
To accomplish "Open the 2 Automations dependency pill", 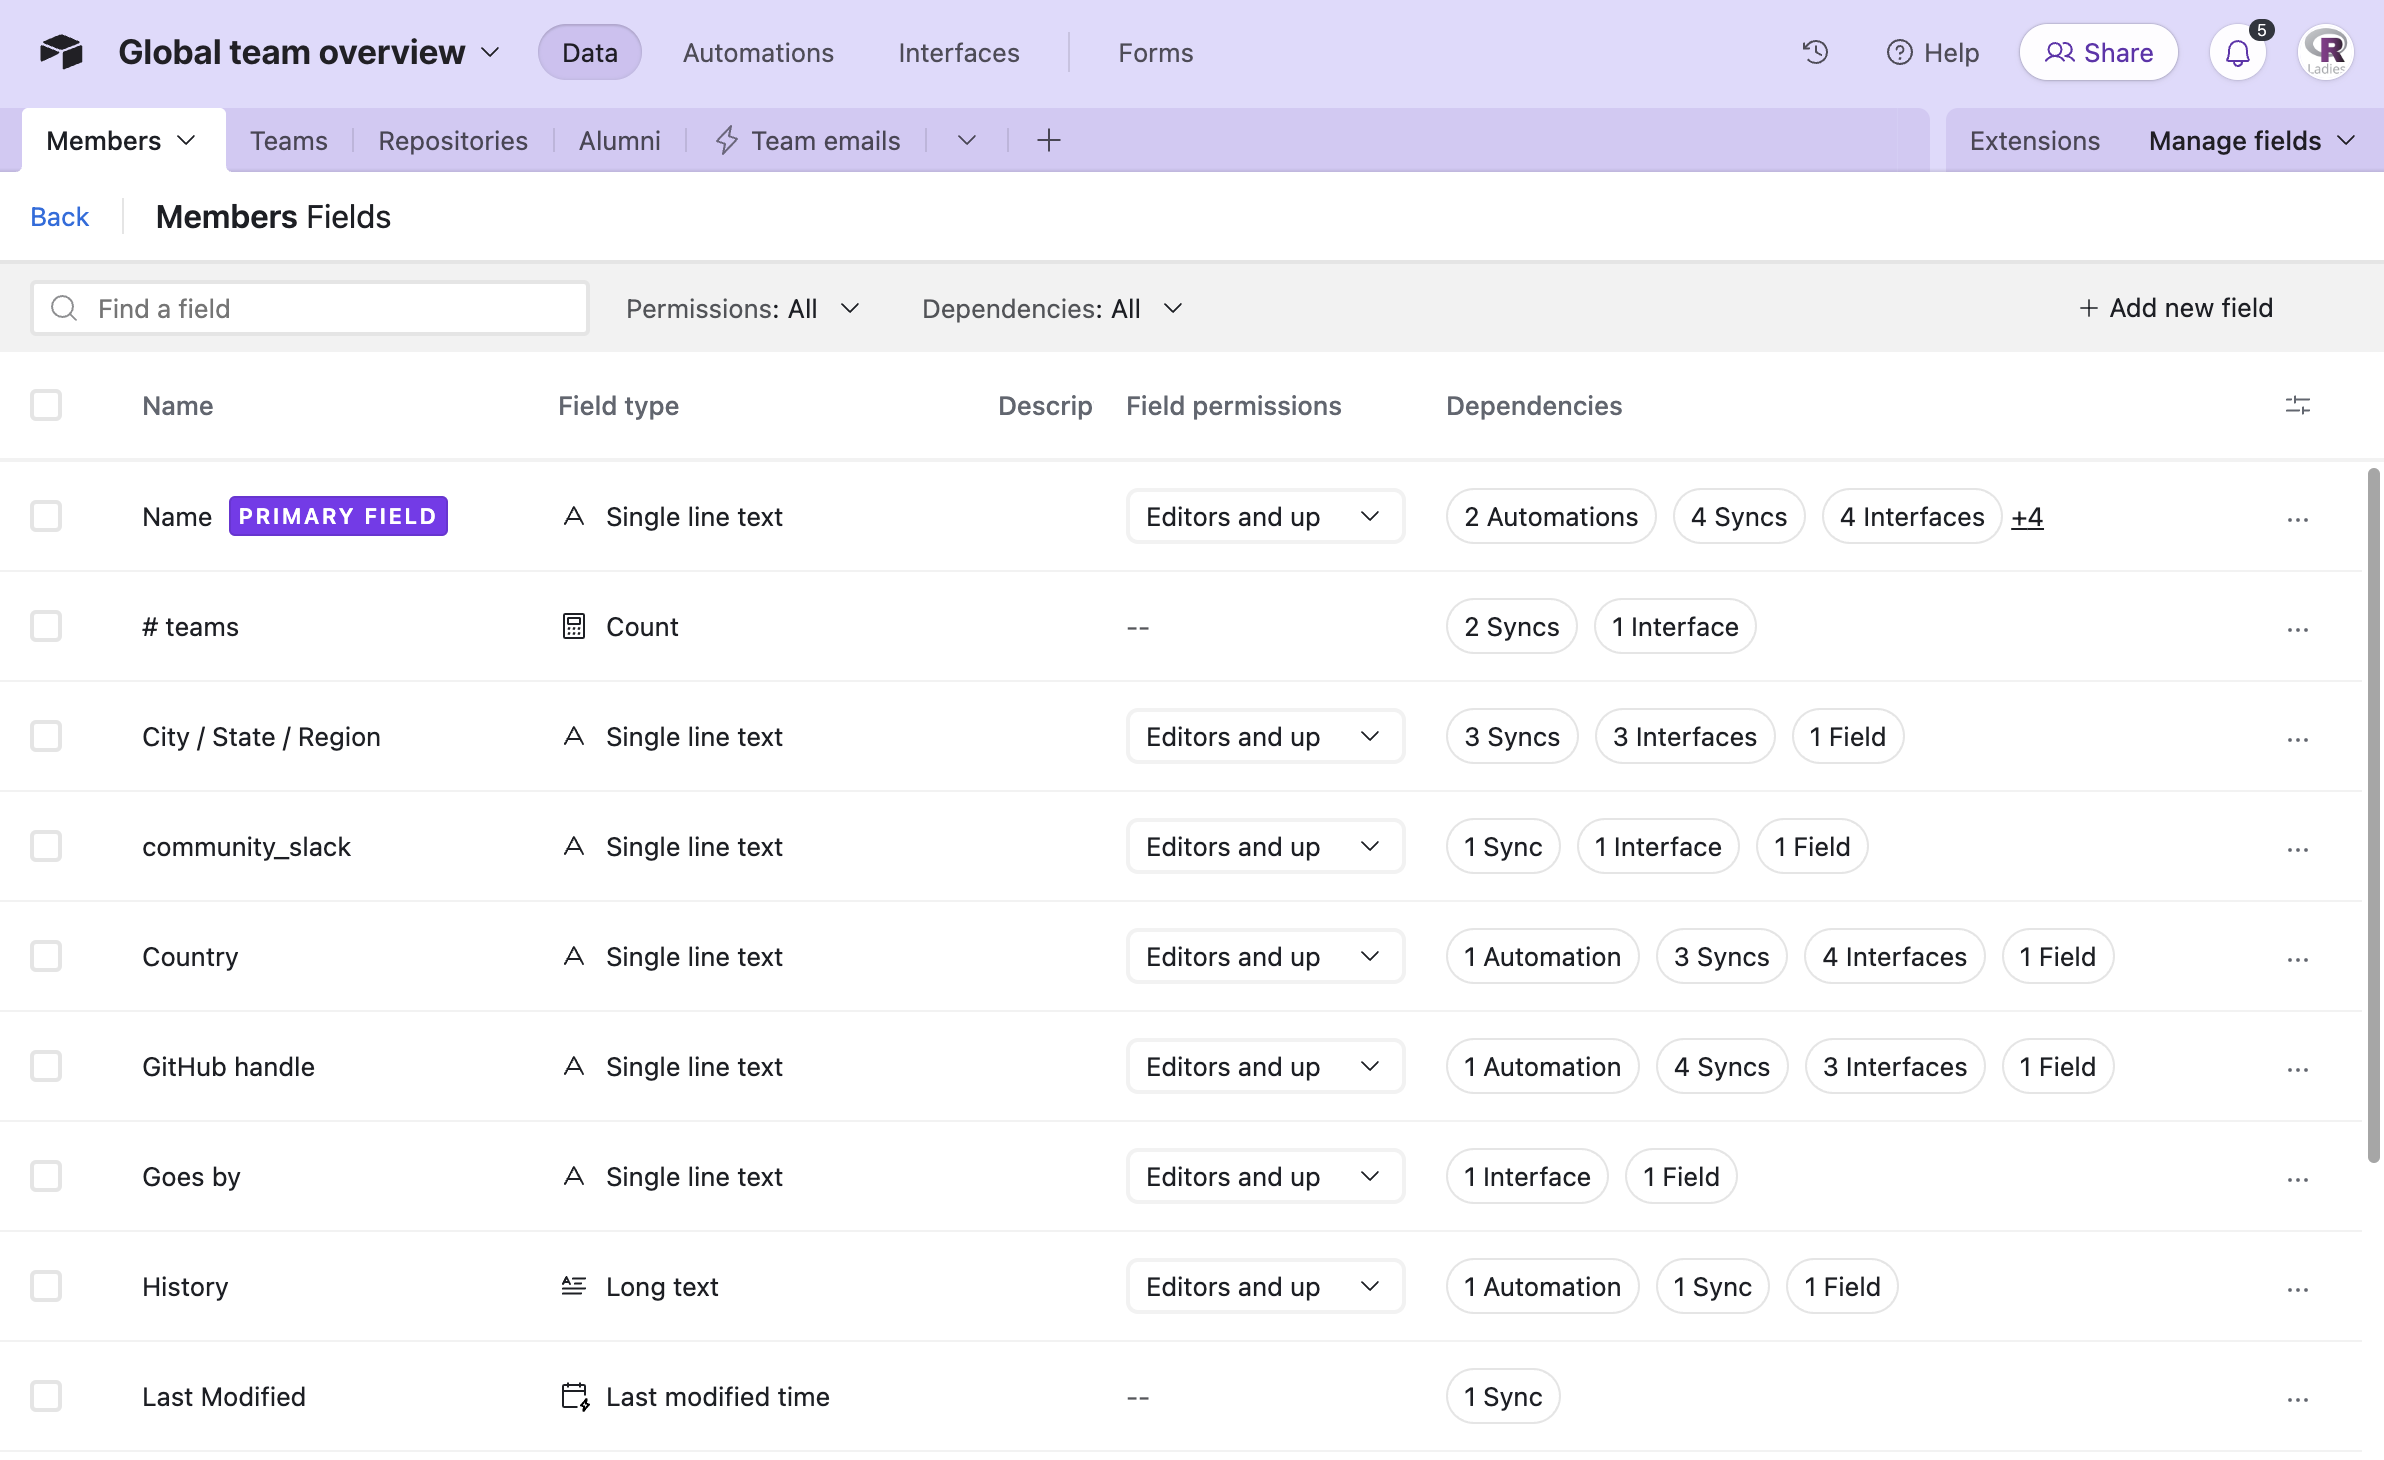I will point(1551,516).
